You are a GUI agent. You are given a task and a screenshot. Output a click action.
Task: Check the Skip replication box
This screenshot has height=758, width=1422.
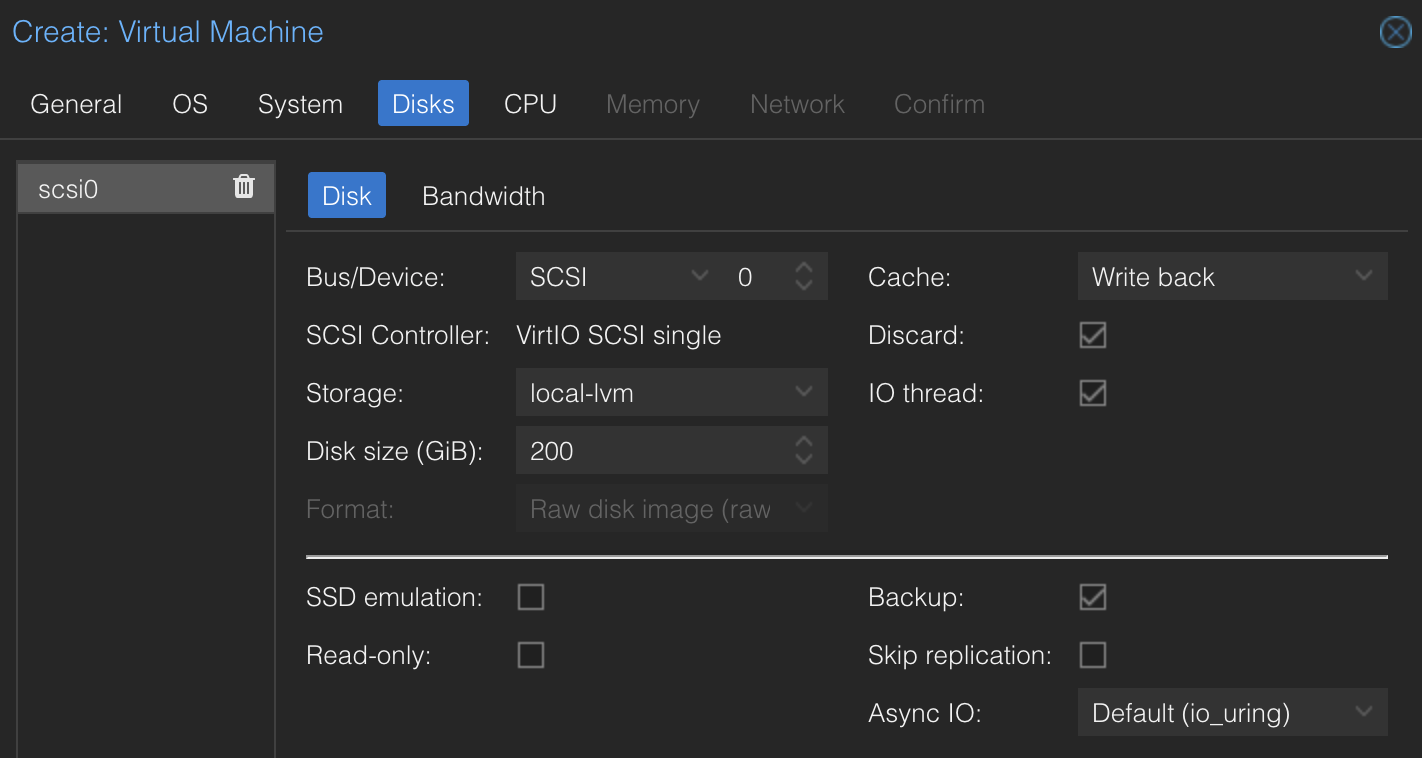(1092, 655)
